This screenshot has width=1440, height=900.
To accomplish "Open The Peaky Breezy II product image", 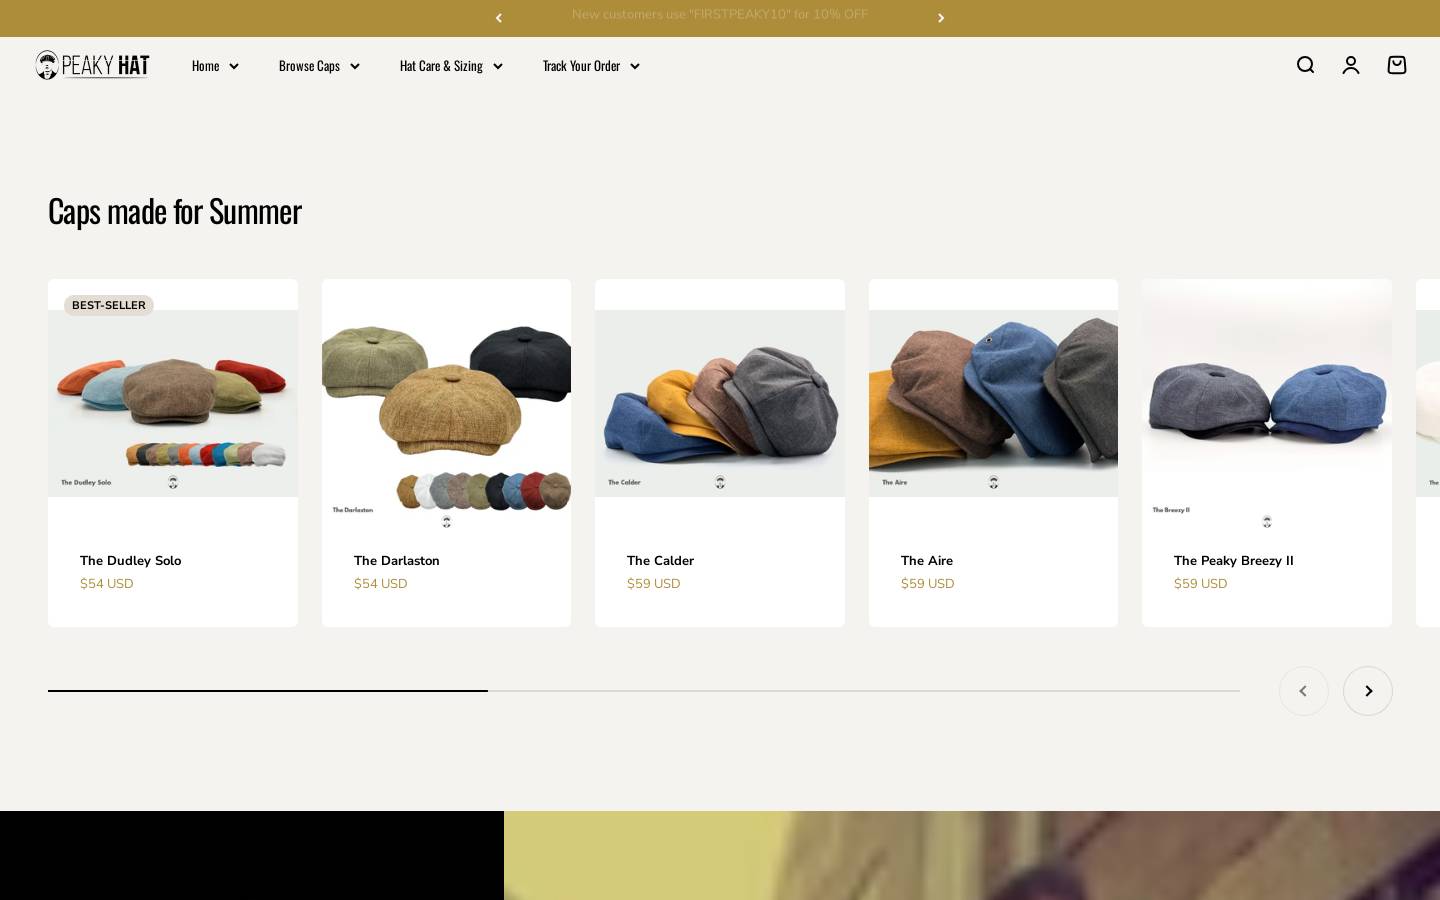I will [x=1267, y=404].
